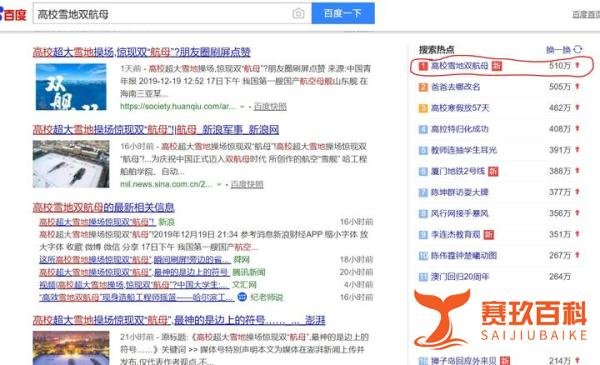Screen dimensions: 600x365
Task: Open the news link about 造船工程师摇篮
Action: 136,297
